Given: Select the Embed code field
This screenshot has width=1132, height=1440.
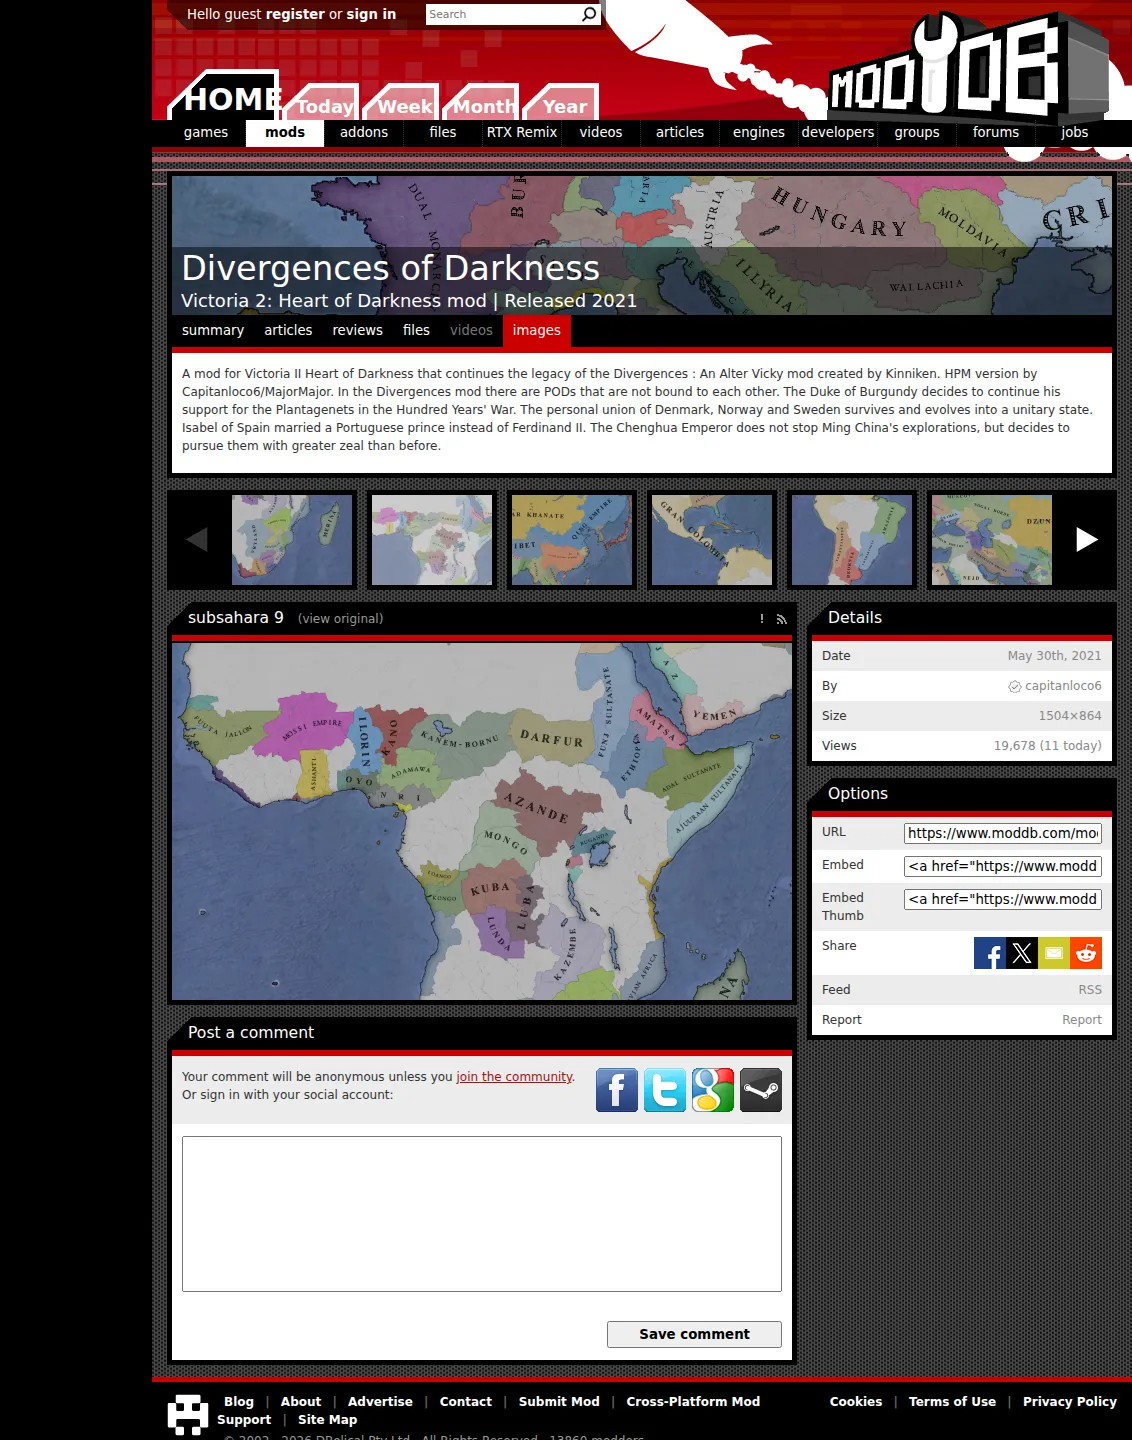Looking at the screenshot, I should [1003, 866].
